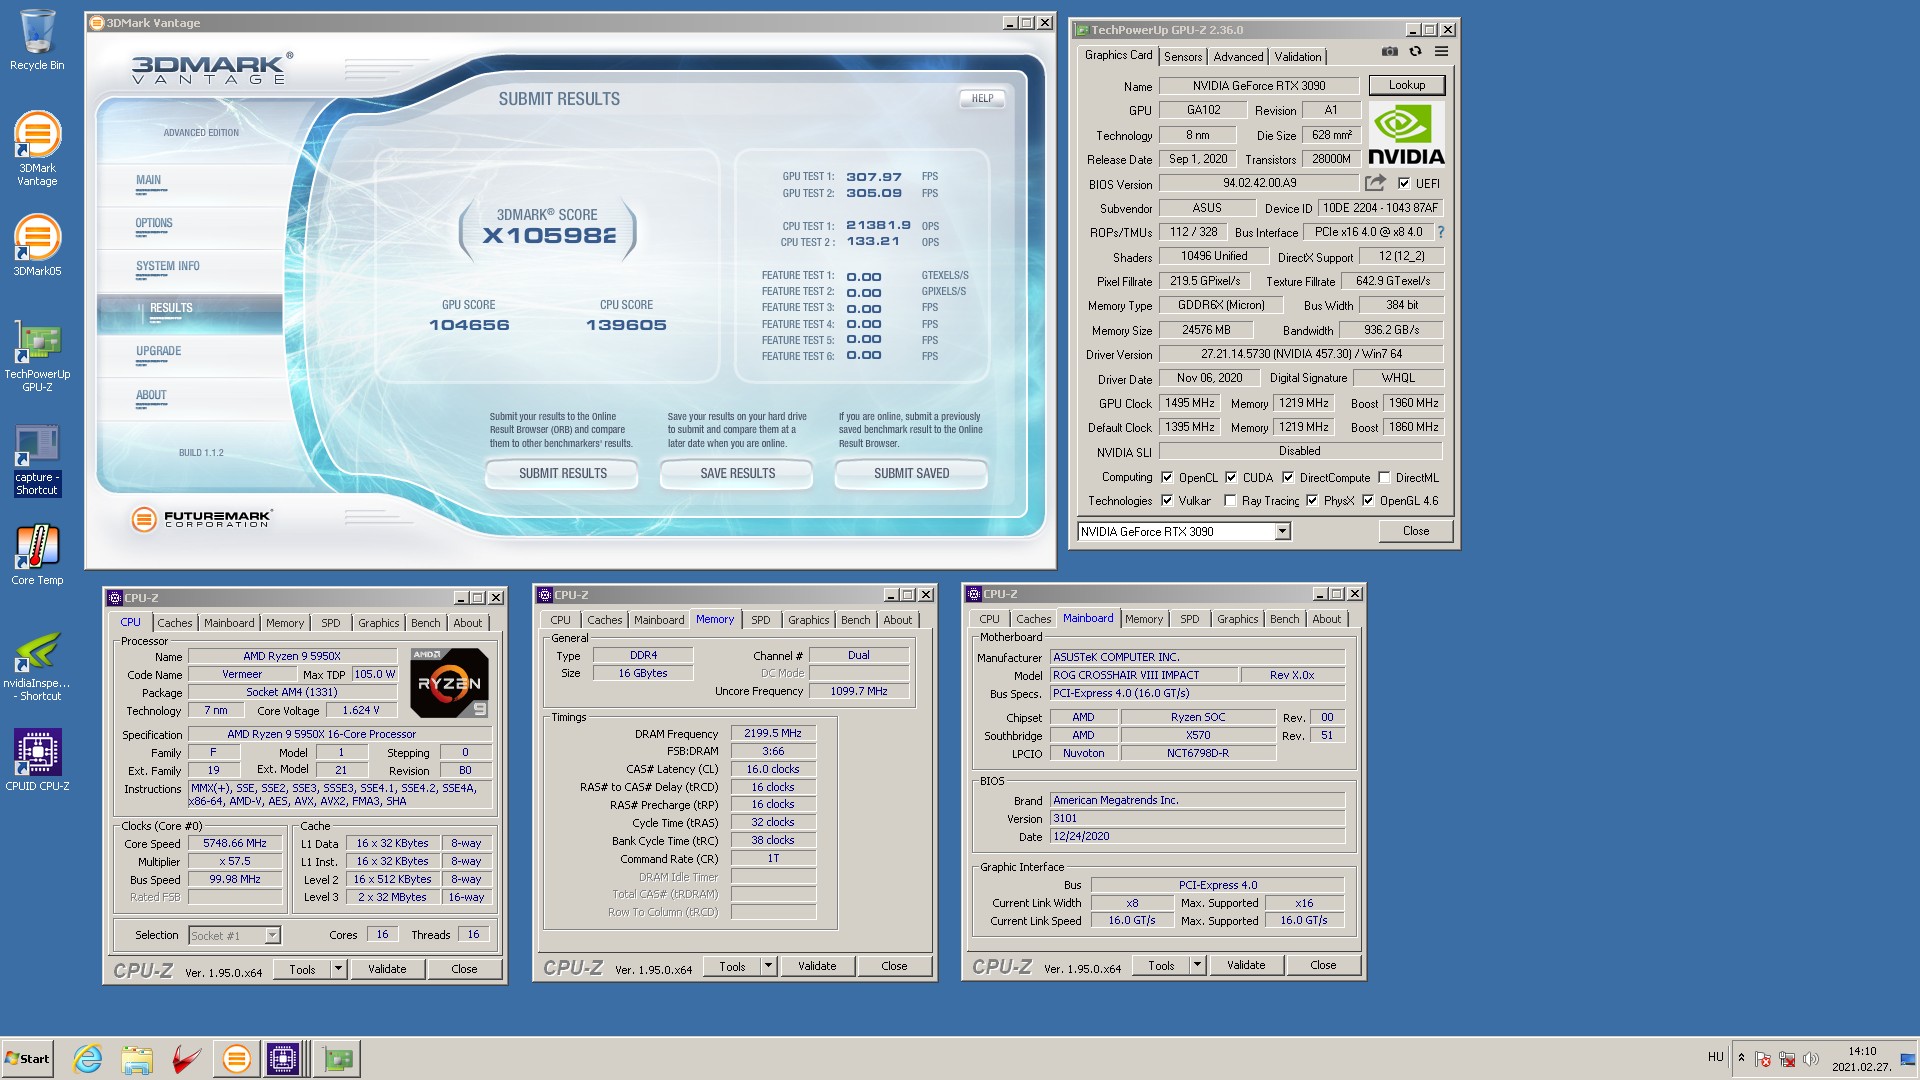Open Options in 3DMark Vantage sidebar
1920x1080 pixels.
tap(154, 223)
